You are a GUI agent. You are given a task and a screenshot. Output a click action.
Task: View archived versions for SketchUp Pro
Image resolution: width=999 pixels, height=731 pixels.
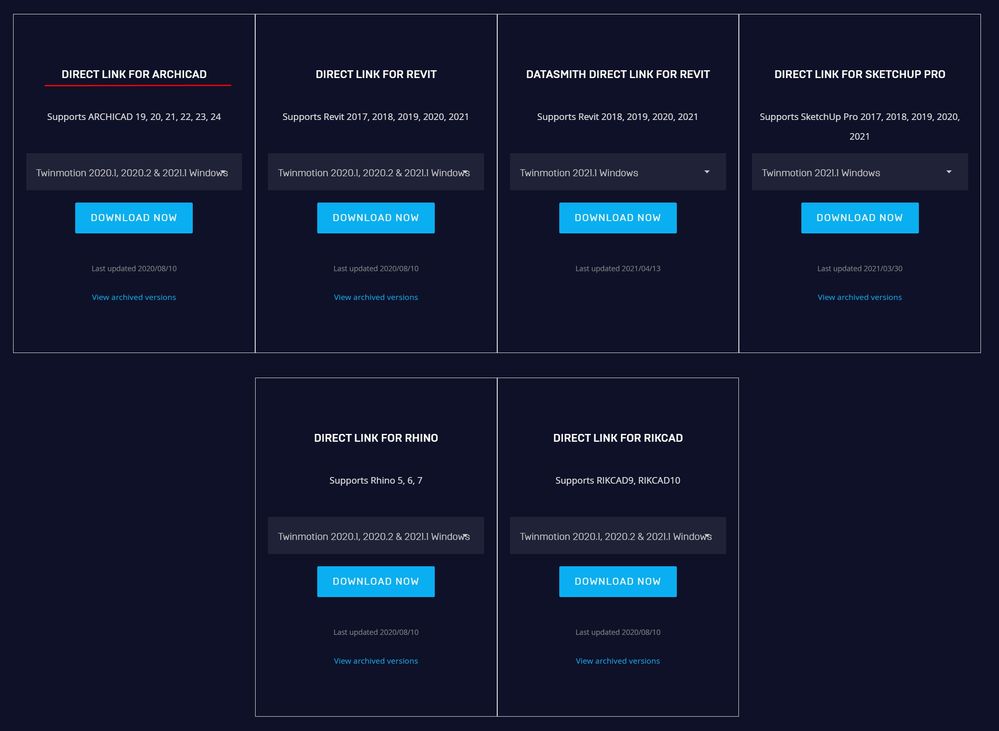point(860,297)
